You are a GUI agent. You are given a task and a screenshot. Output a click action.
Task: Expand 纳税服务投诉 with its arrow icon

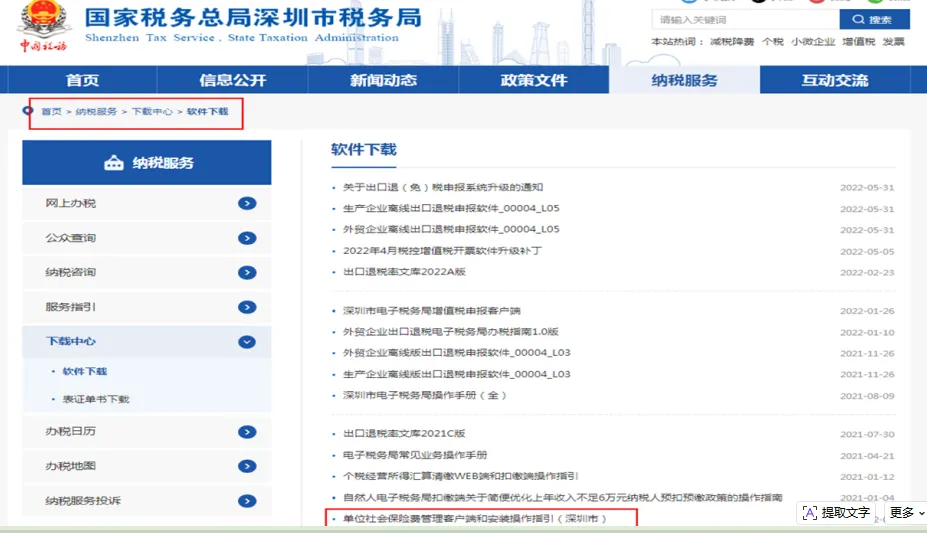pos(247,501)
